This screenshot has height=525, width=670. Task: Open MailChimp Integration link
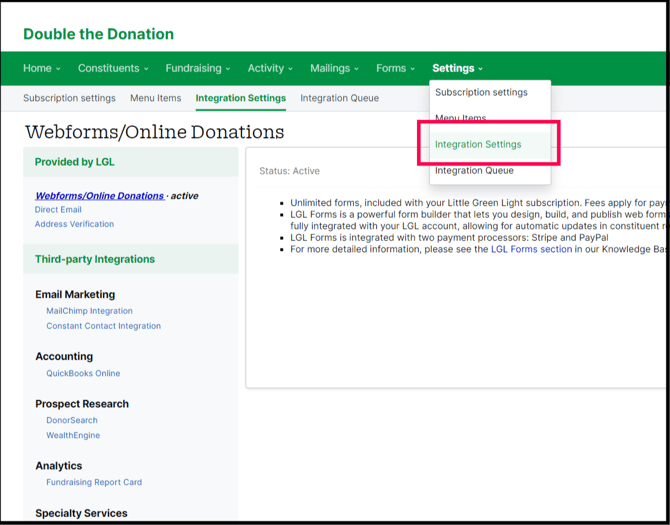click(89, 311)
